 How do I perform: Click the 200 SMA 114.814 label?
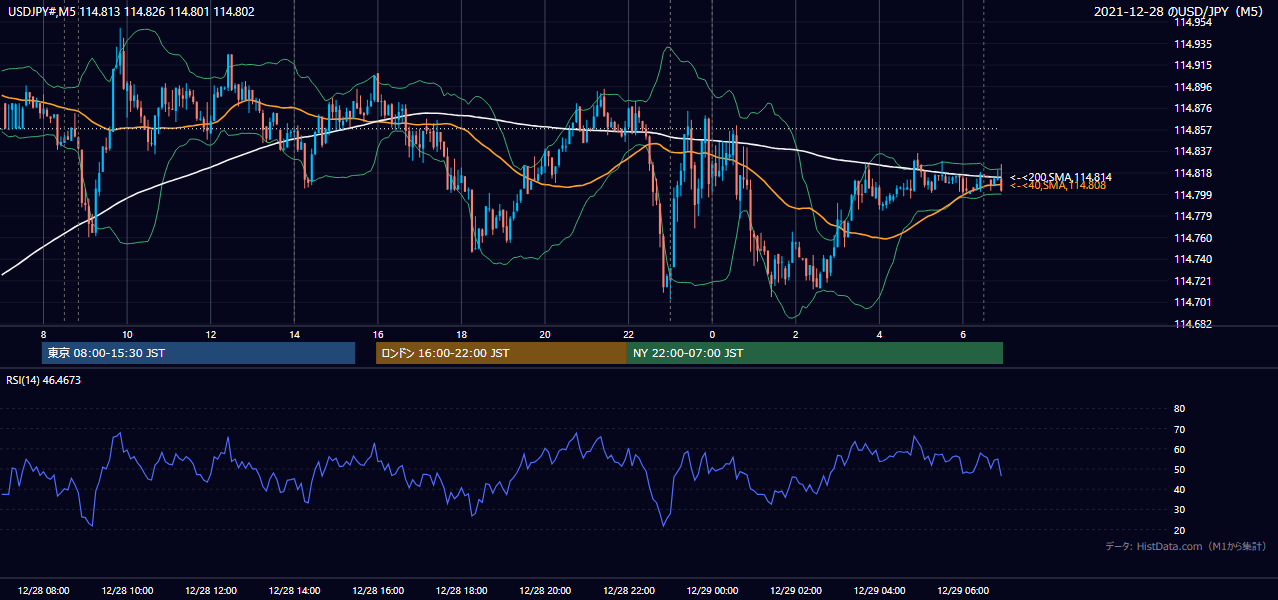(x=1061, y=177)
